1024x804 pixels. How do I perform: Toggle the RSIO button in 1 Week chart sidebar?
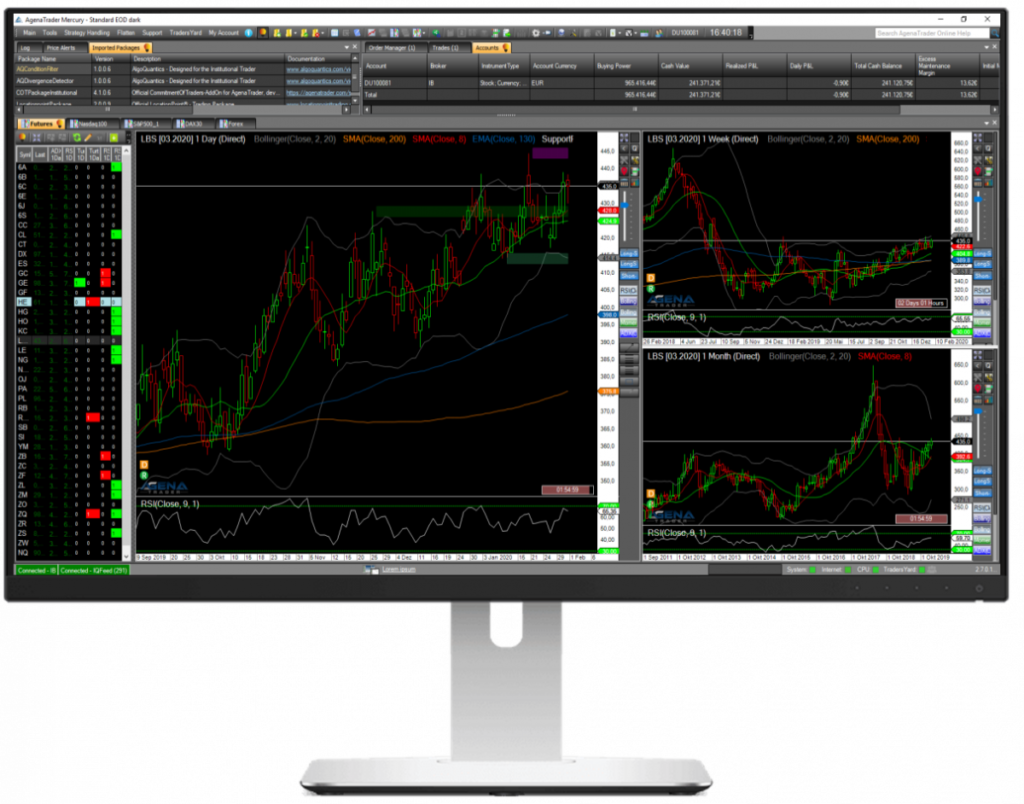[982, 290]
